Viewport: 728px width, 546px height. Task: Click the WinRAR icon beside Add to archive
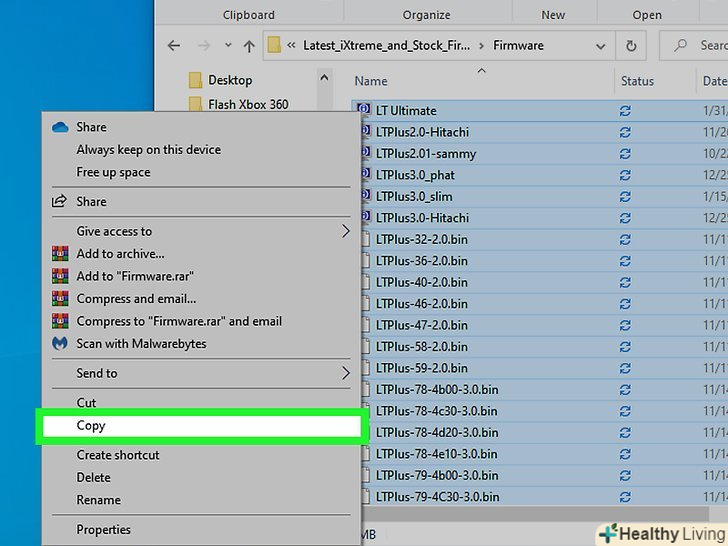(59, 254)
